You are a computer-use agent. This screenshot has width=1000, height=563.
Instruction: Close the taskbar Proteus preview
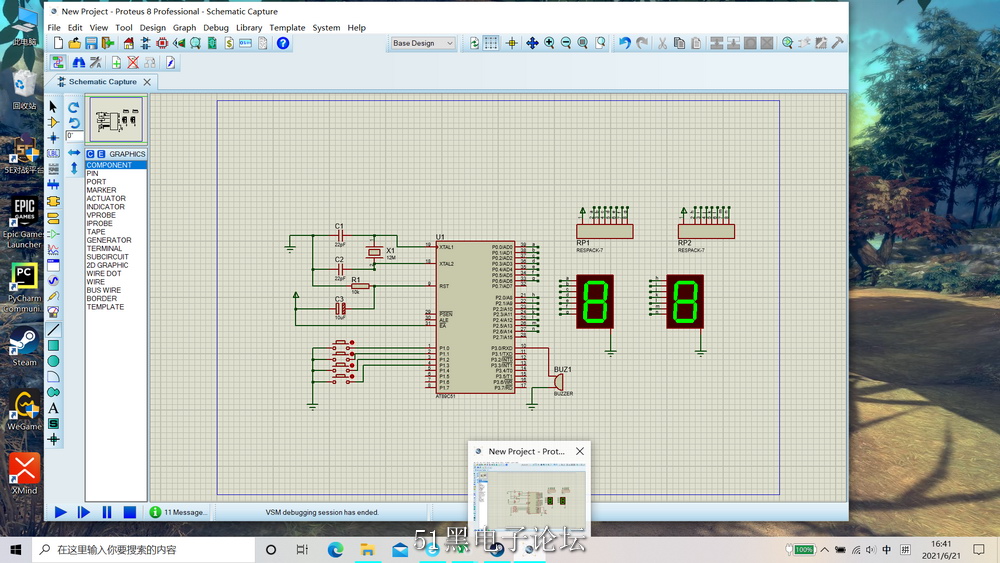(x=580, y=451)
